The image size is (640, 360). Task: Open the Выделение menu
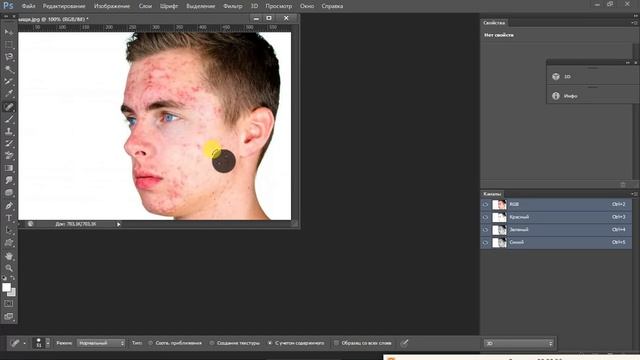(x=200, y=6)
